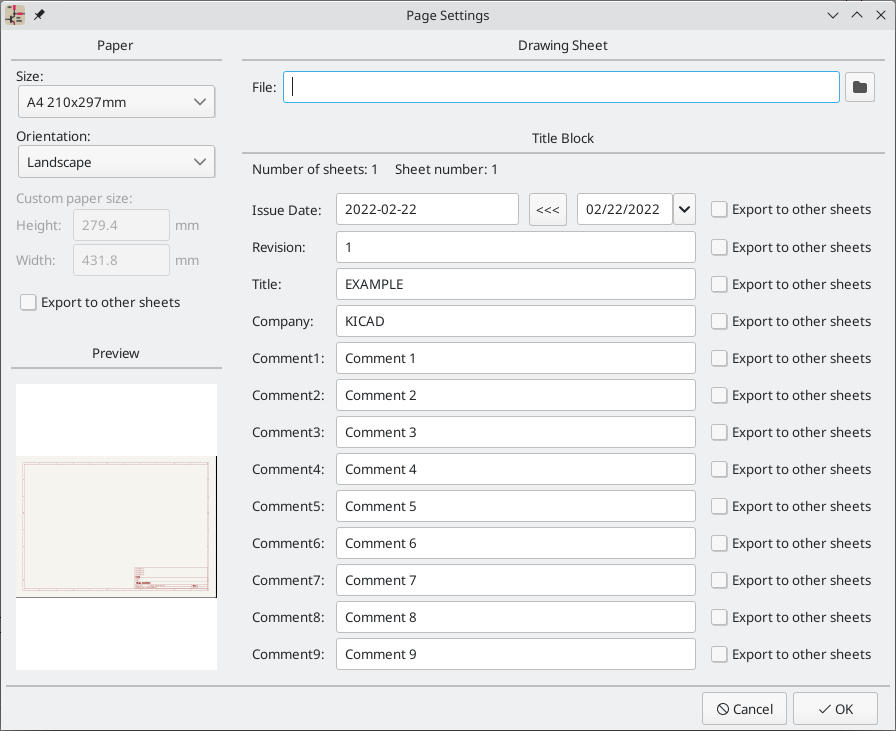Click the maximize caret icon in titlebar

point(857,15)
